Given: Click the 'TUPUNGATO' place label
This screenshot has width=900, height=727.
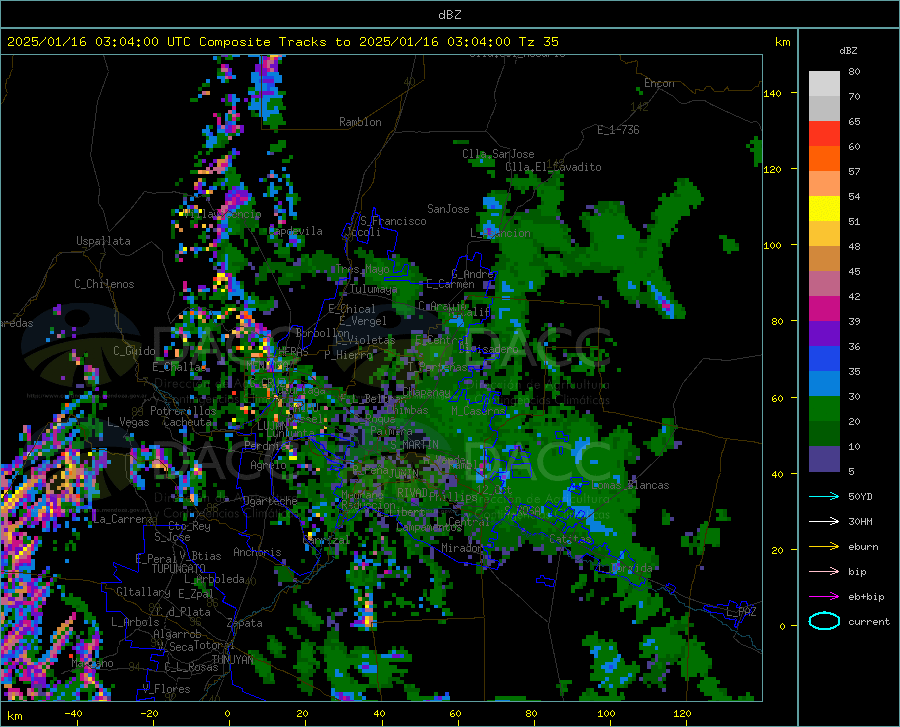Looking at the screenshot, I should click(x=179, y=569).
